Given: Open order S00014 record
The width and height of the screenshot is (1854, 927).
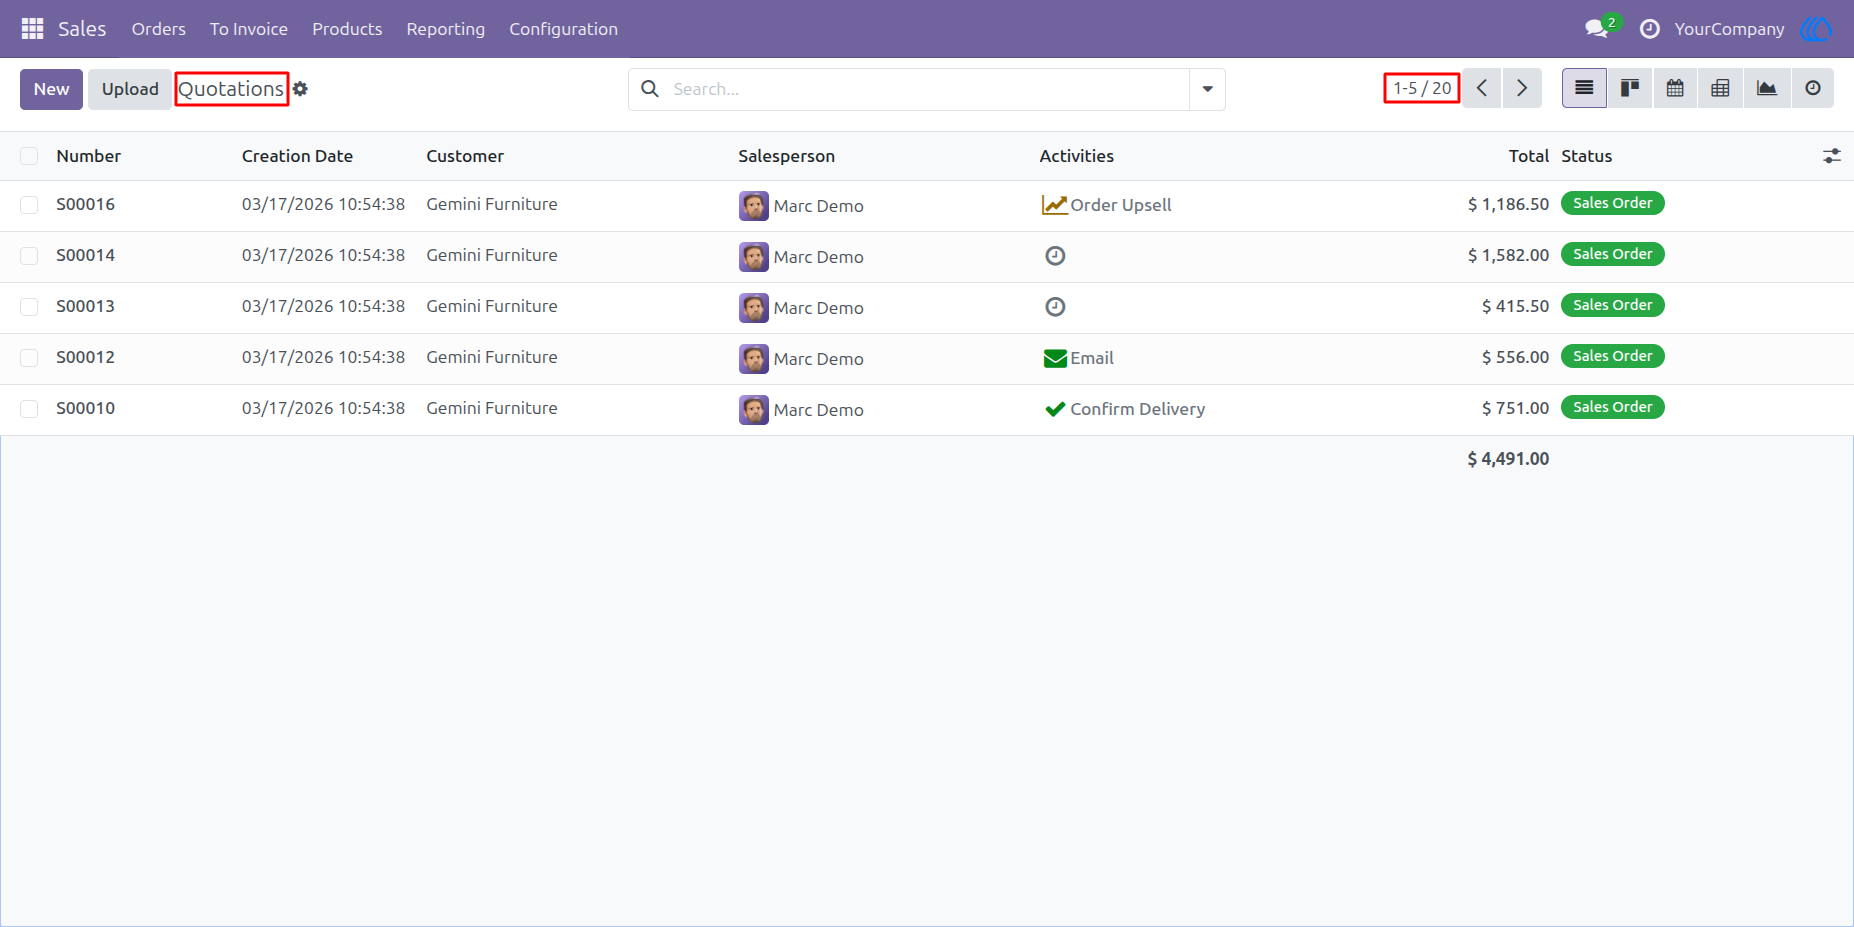Looking at the screenshot, I should coord(86,255).
